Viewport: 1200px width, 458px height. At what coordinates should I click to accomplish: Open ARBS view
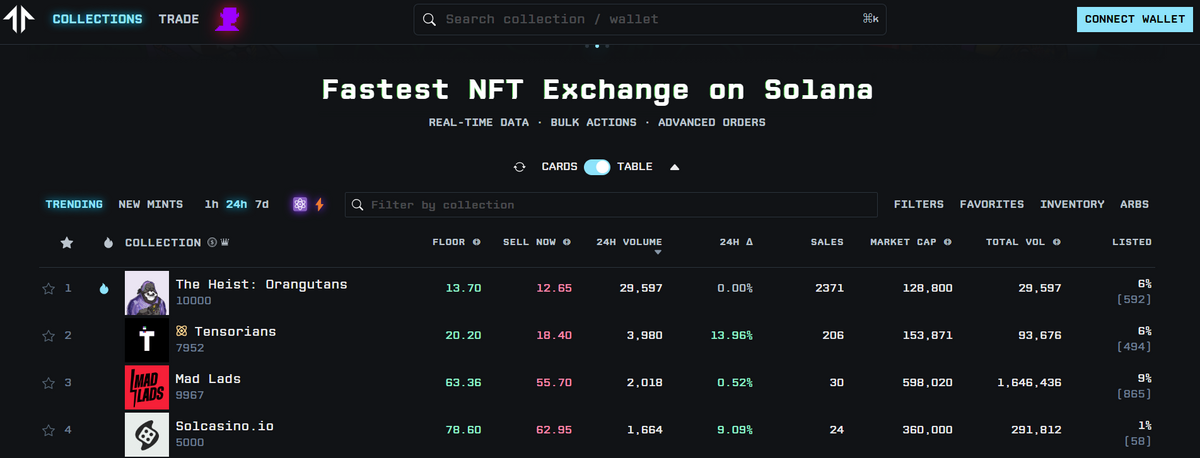(1134, 204)
